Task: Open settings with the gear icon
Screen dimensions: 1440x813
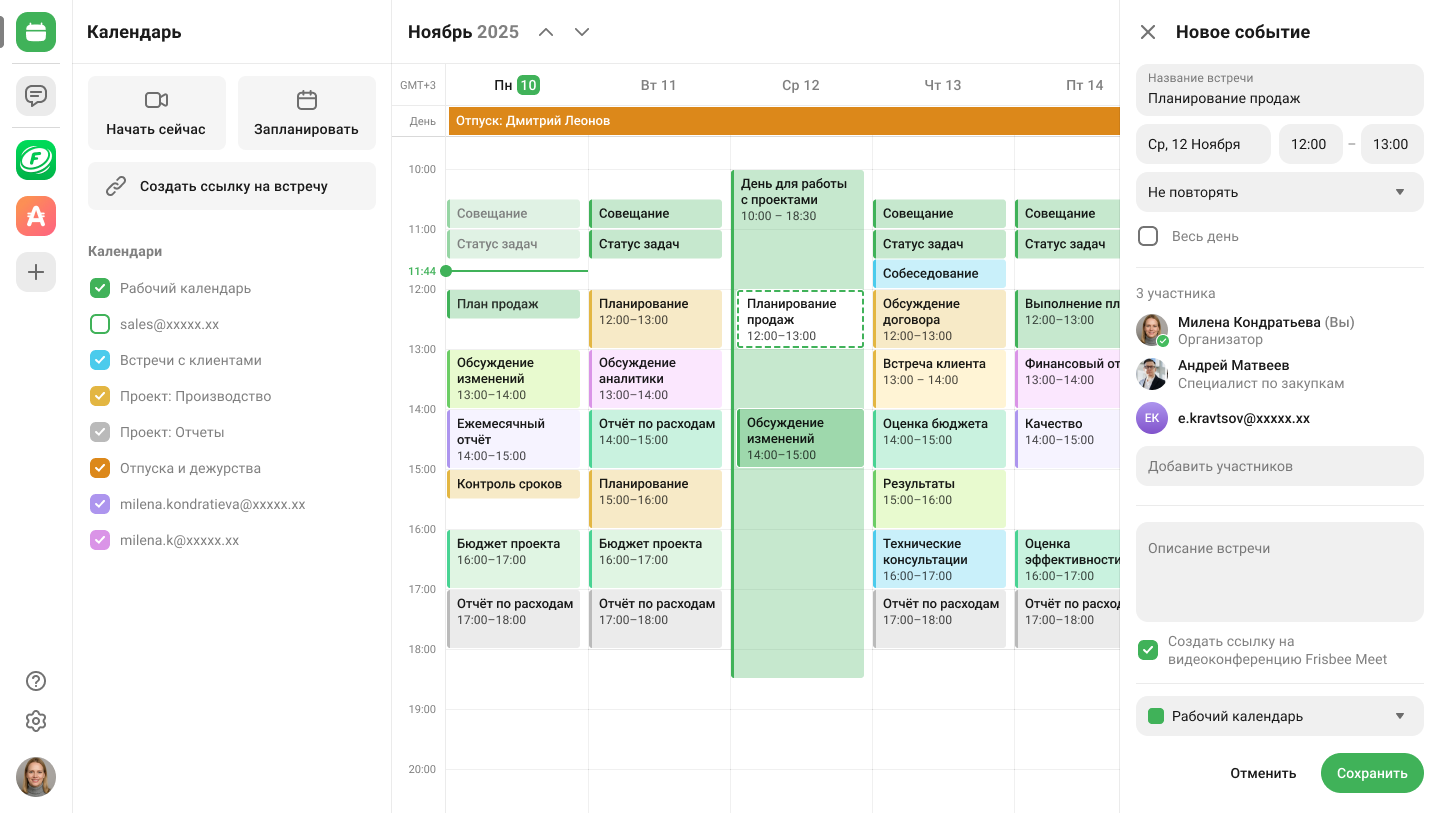Action: [x=36, y=721]
